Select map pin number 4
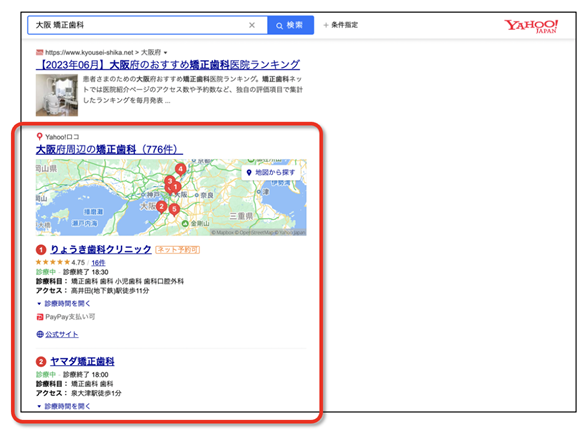The image size is (586, 436). coord(181,169)
